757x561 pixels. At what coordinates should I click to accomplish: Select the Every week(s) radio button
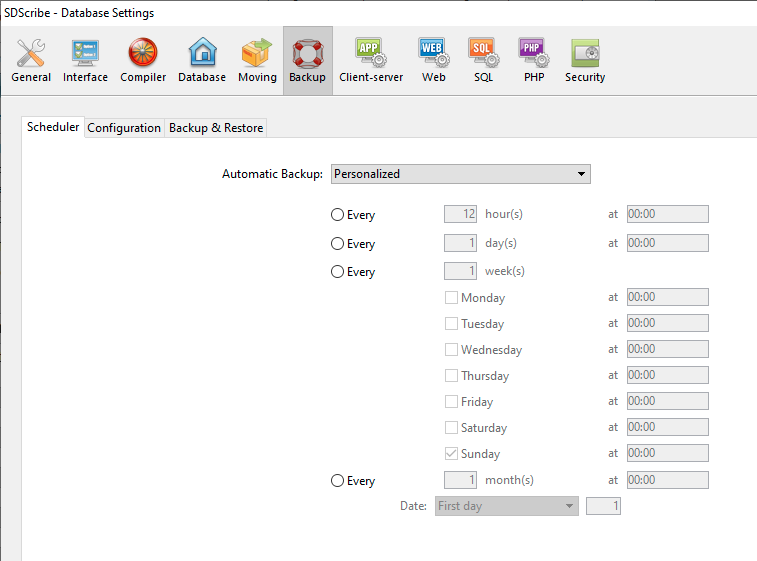coord(337,271)
